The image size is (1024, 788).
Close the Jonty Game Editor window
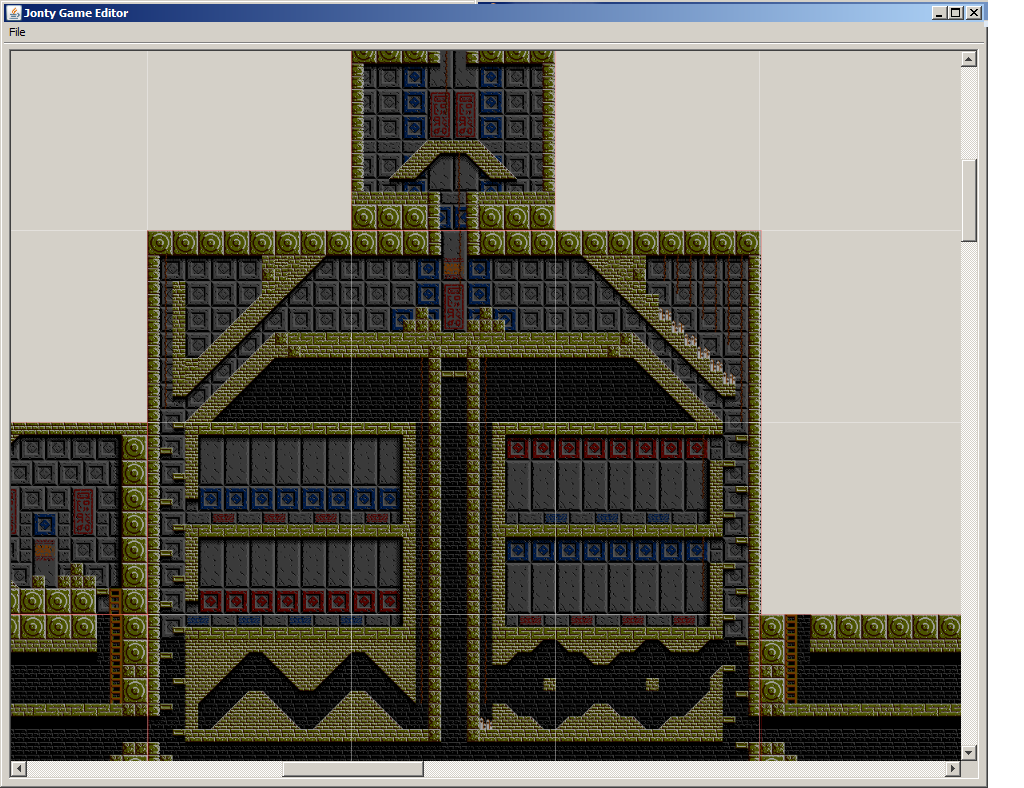pyautogui.click(x=973, y=13)
